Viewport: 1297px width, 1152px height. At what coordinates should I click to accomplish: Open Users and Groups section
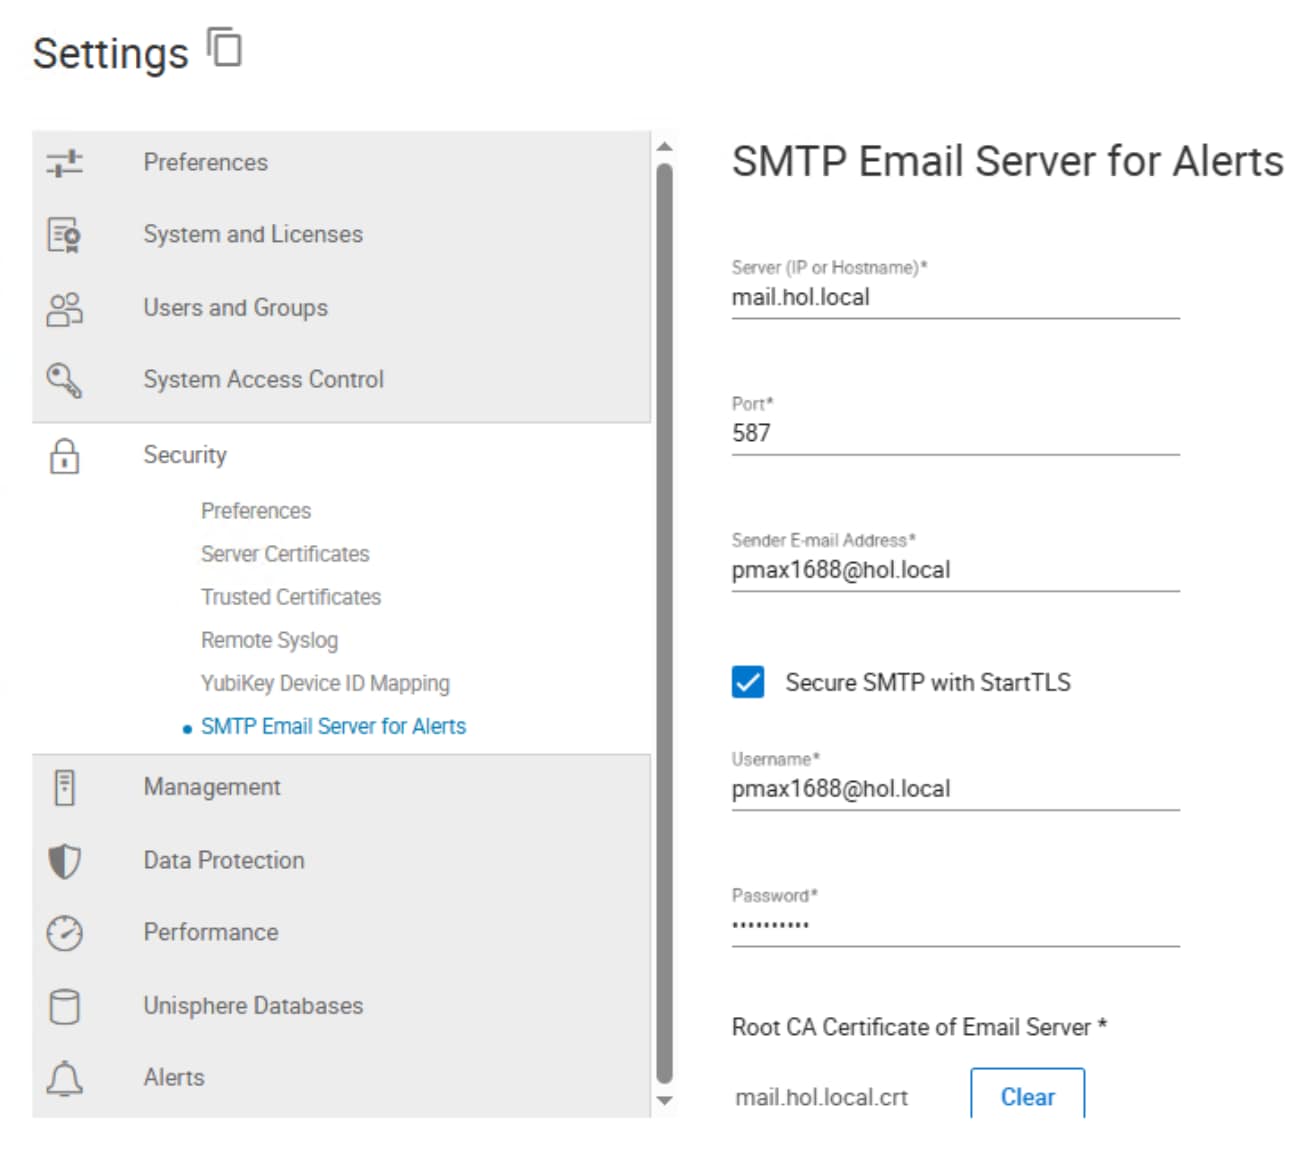click(342, 308)
